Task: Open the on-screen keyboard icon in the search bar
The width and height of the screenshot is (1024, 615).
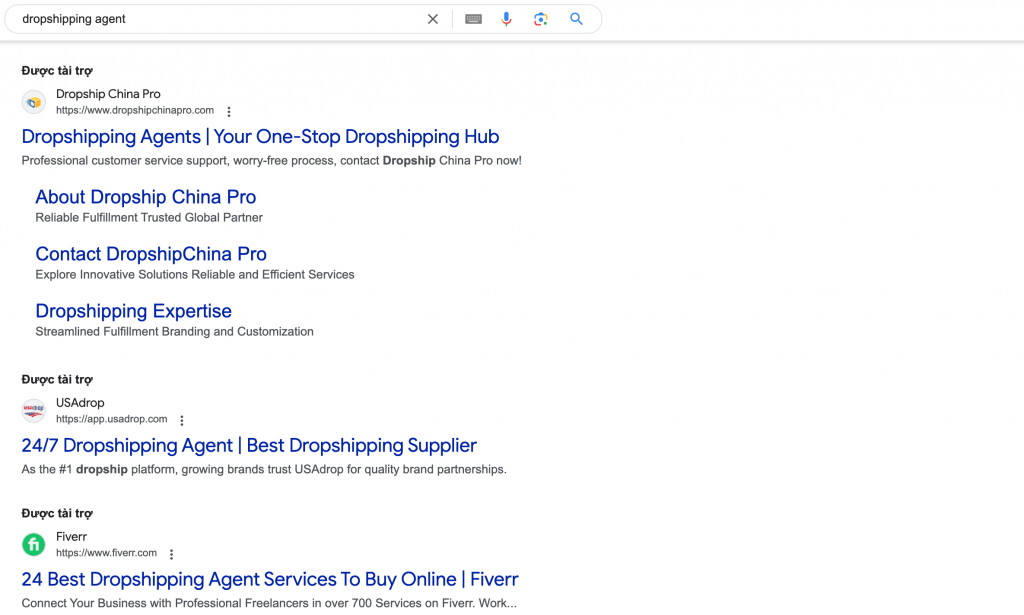Action: (x=472, y=18)
